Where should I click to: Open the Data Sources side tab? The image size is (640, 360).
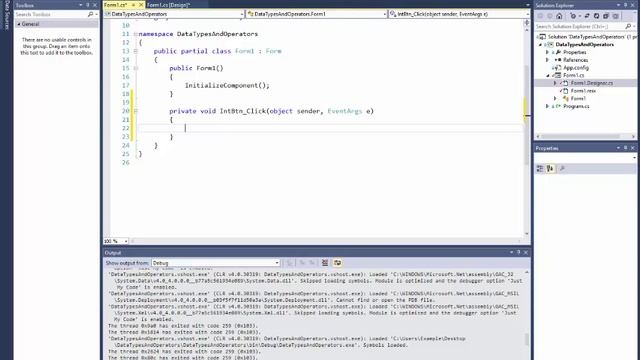click(x=6, y=15)
